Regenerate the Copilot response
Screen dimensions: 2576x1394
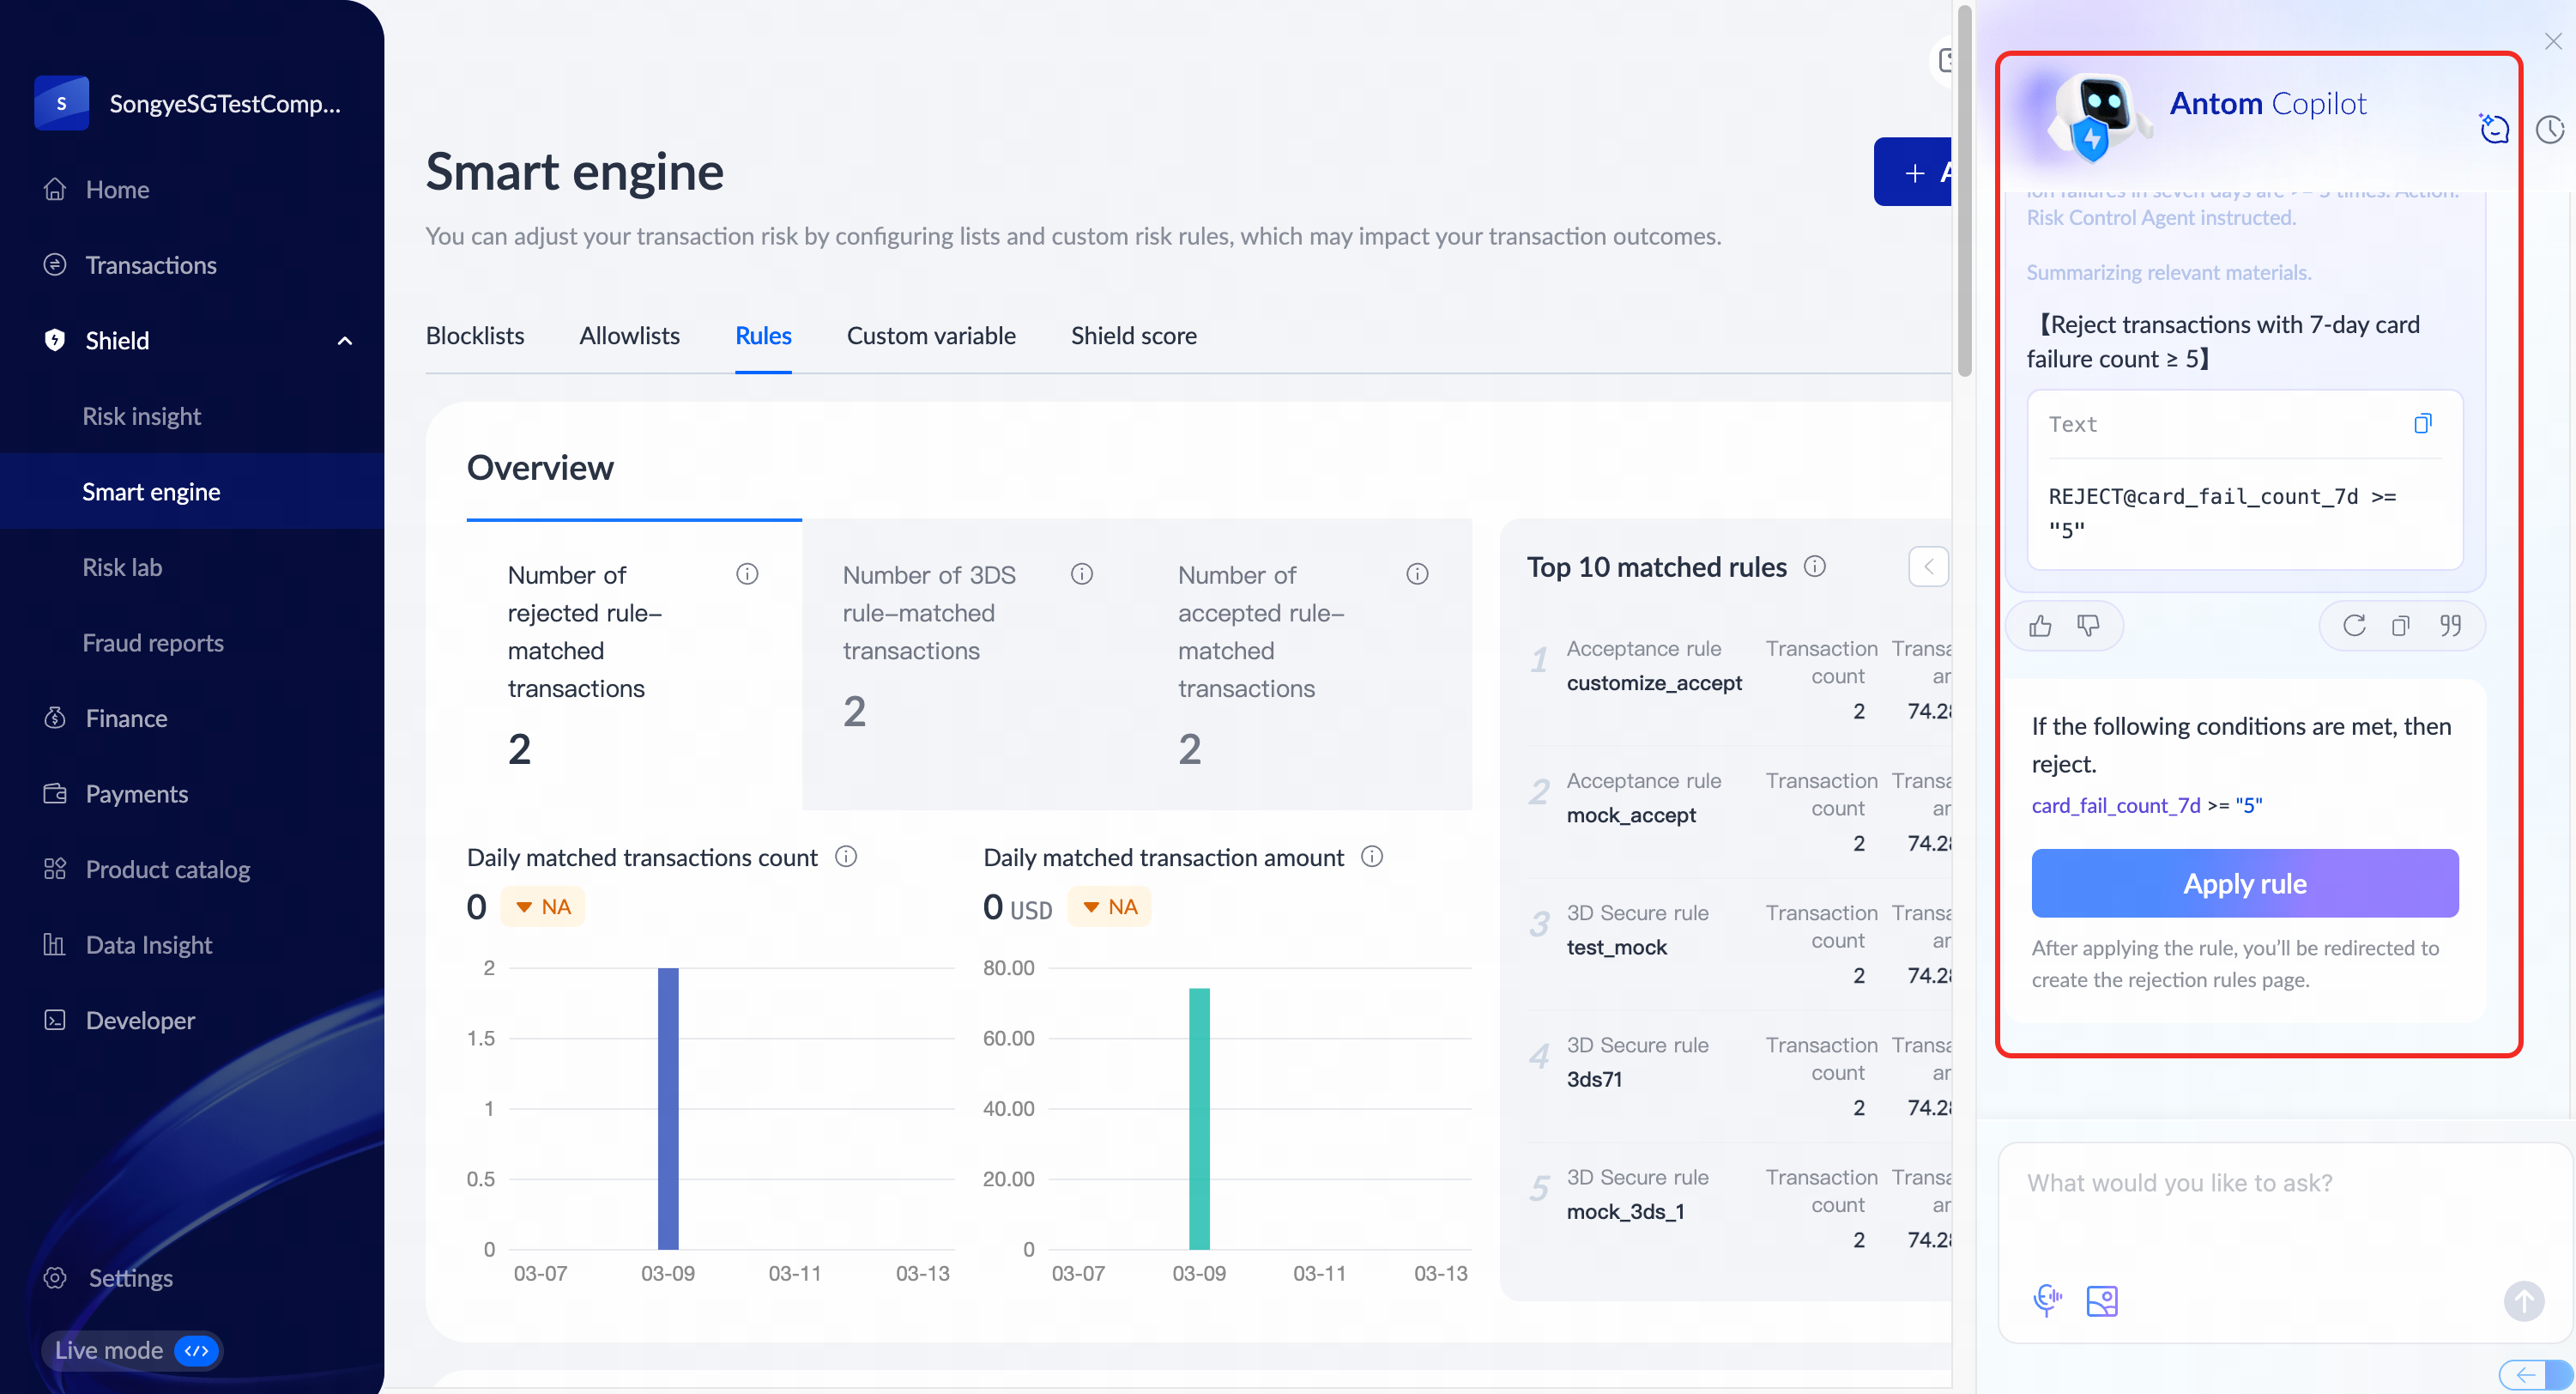[2354, 626]
